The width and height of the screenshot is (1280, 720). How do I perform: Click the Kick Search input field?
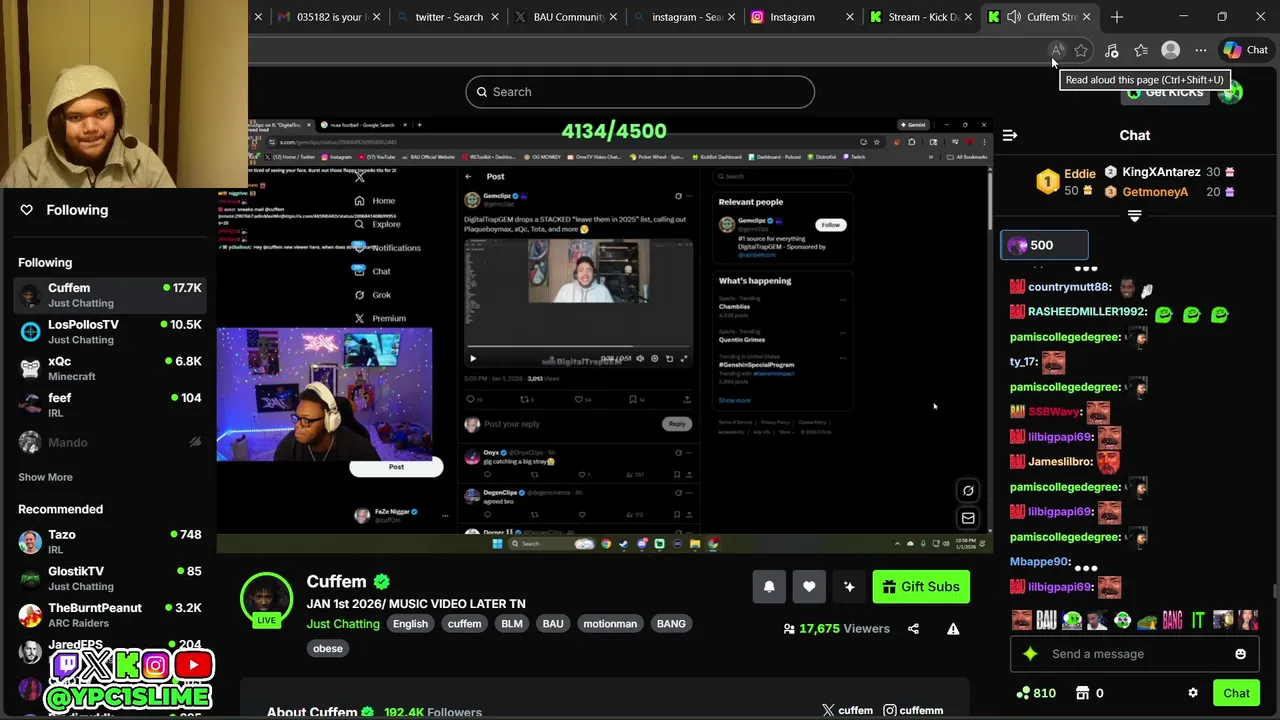point(640,92)
